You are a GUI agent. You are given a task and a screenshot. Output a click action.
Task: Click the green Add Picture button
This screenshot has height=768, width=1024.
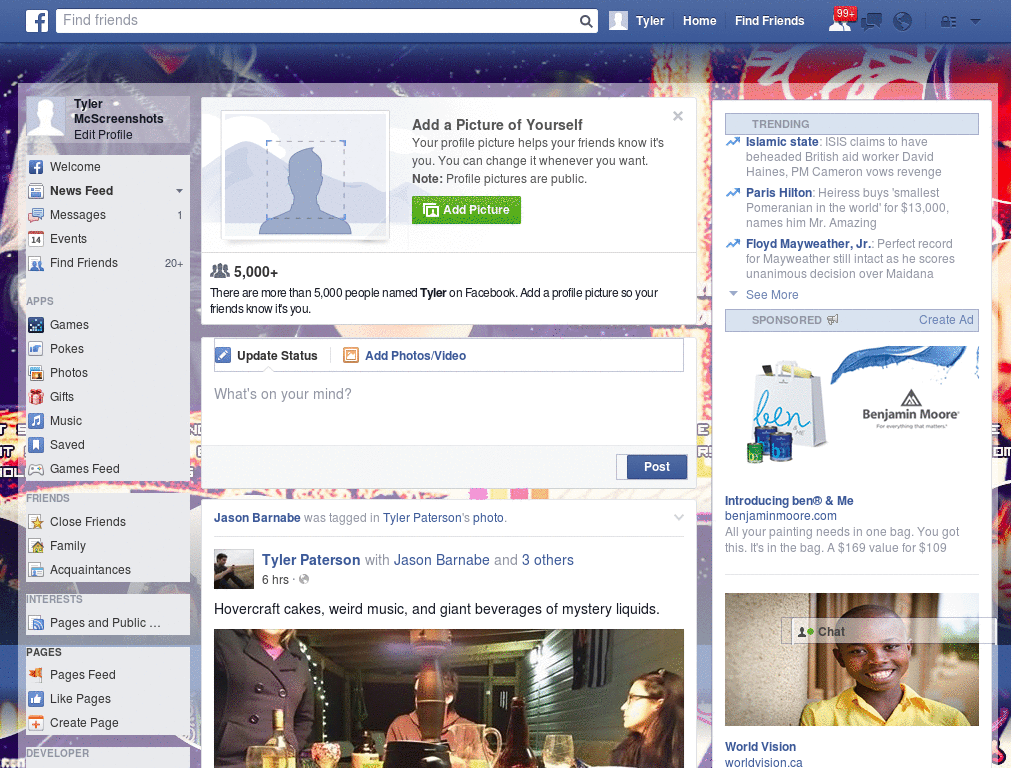pos(466,210)
